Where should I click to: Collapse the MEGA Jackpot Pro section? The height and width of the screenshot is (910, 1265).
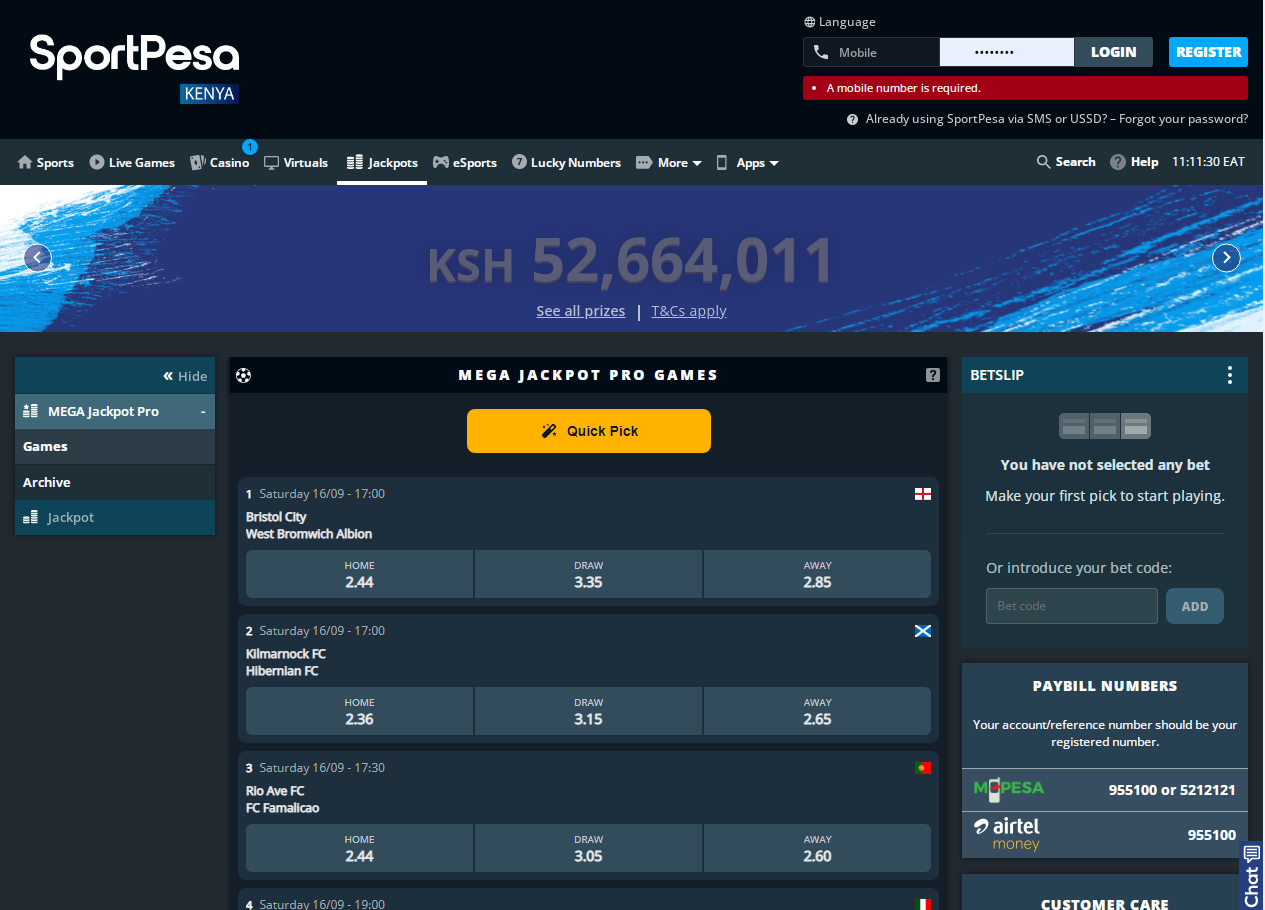(203, 411)
